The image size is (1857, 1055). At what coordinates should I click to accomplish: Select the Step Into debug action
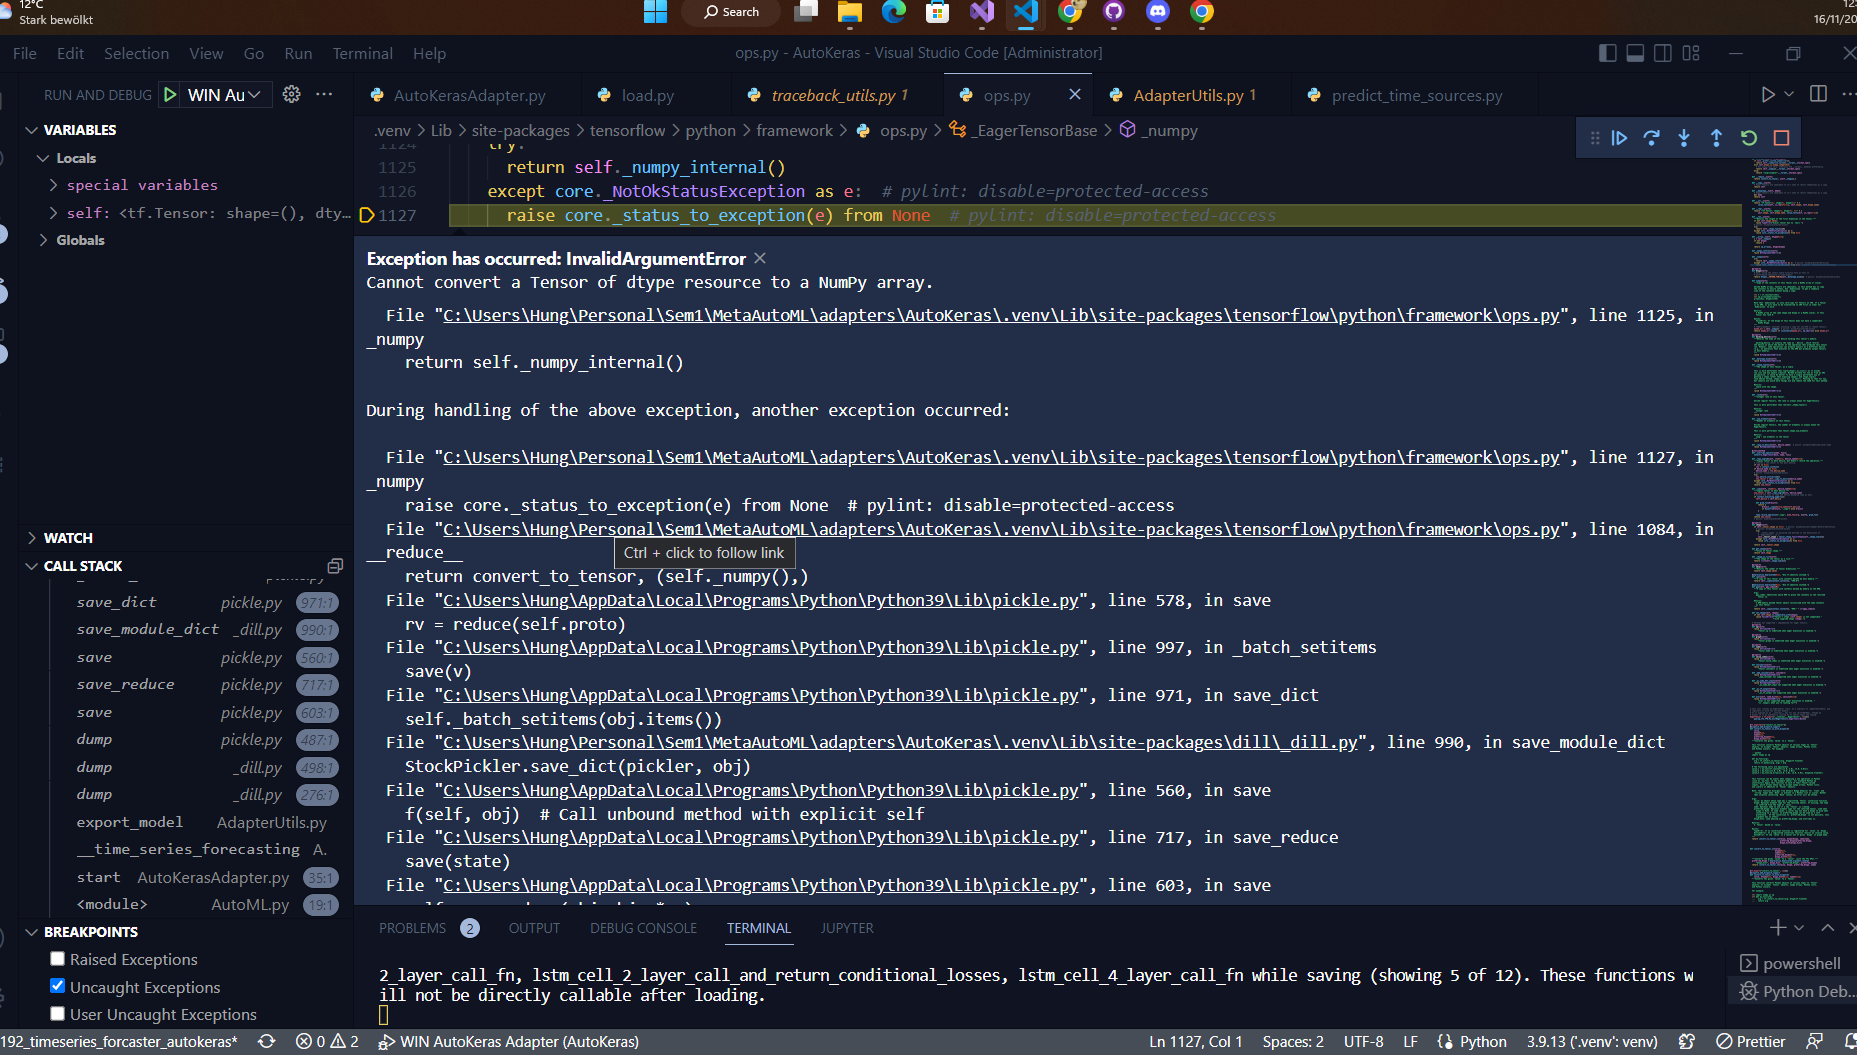[1684, 137]
